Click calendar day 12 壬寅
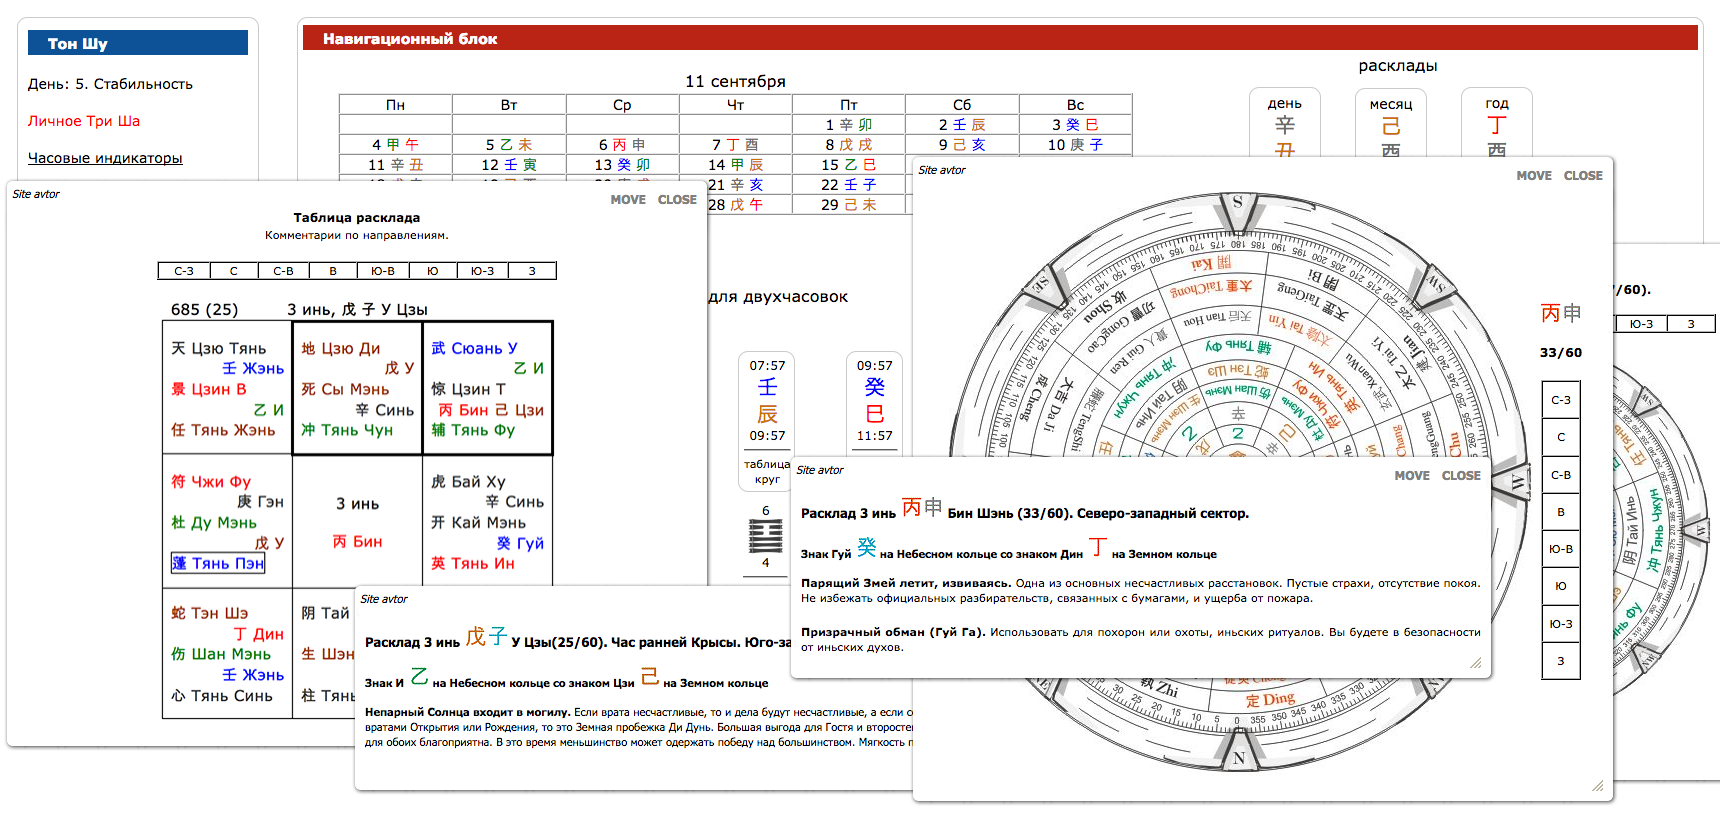This screenshot has width=1720, height=813. 509,165
